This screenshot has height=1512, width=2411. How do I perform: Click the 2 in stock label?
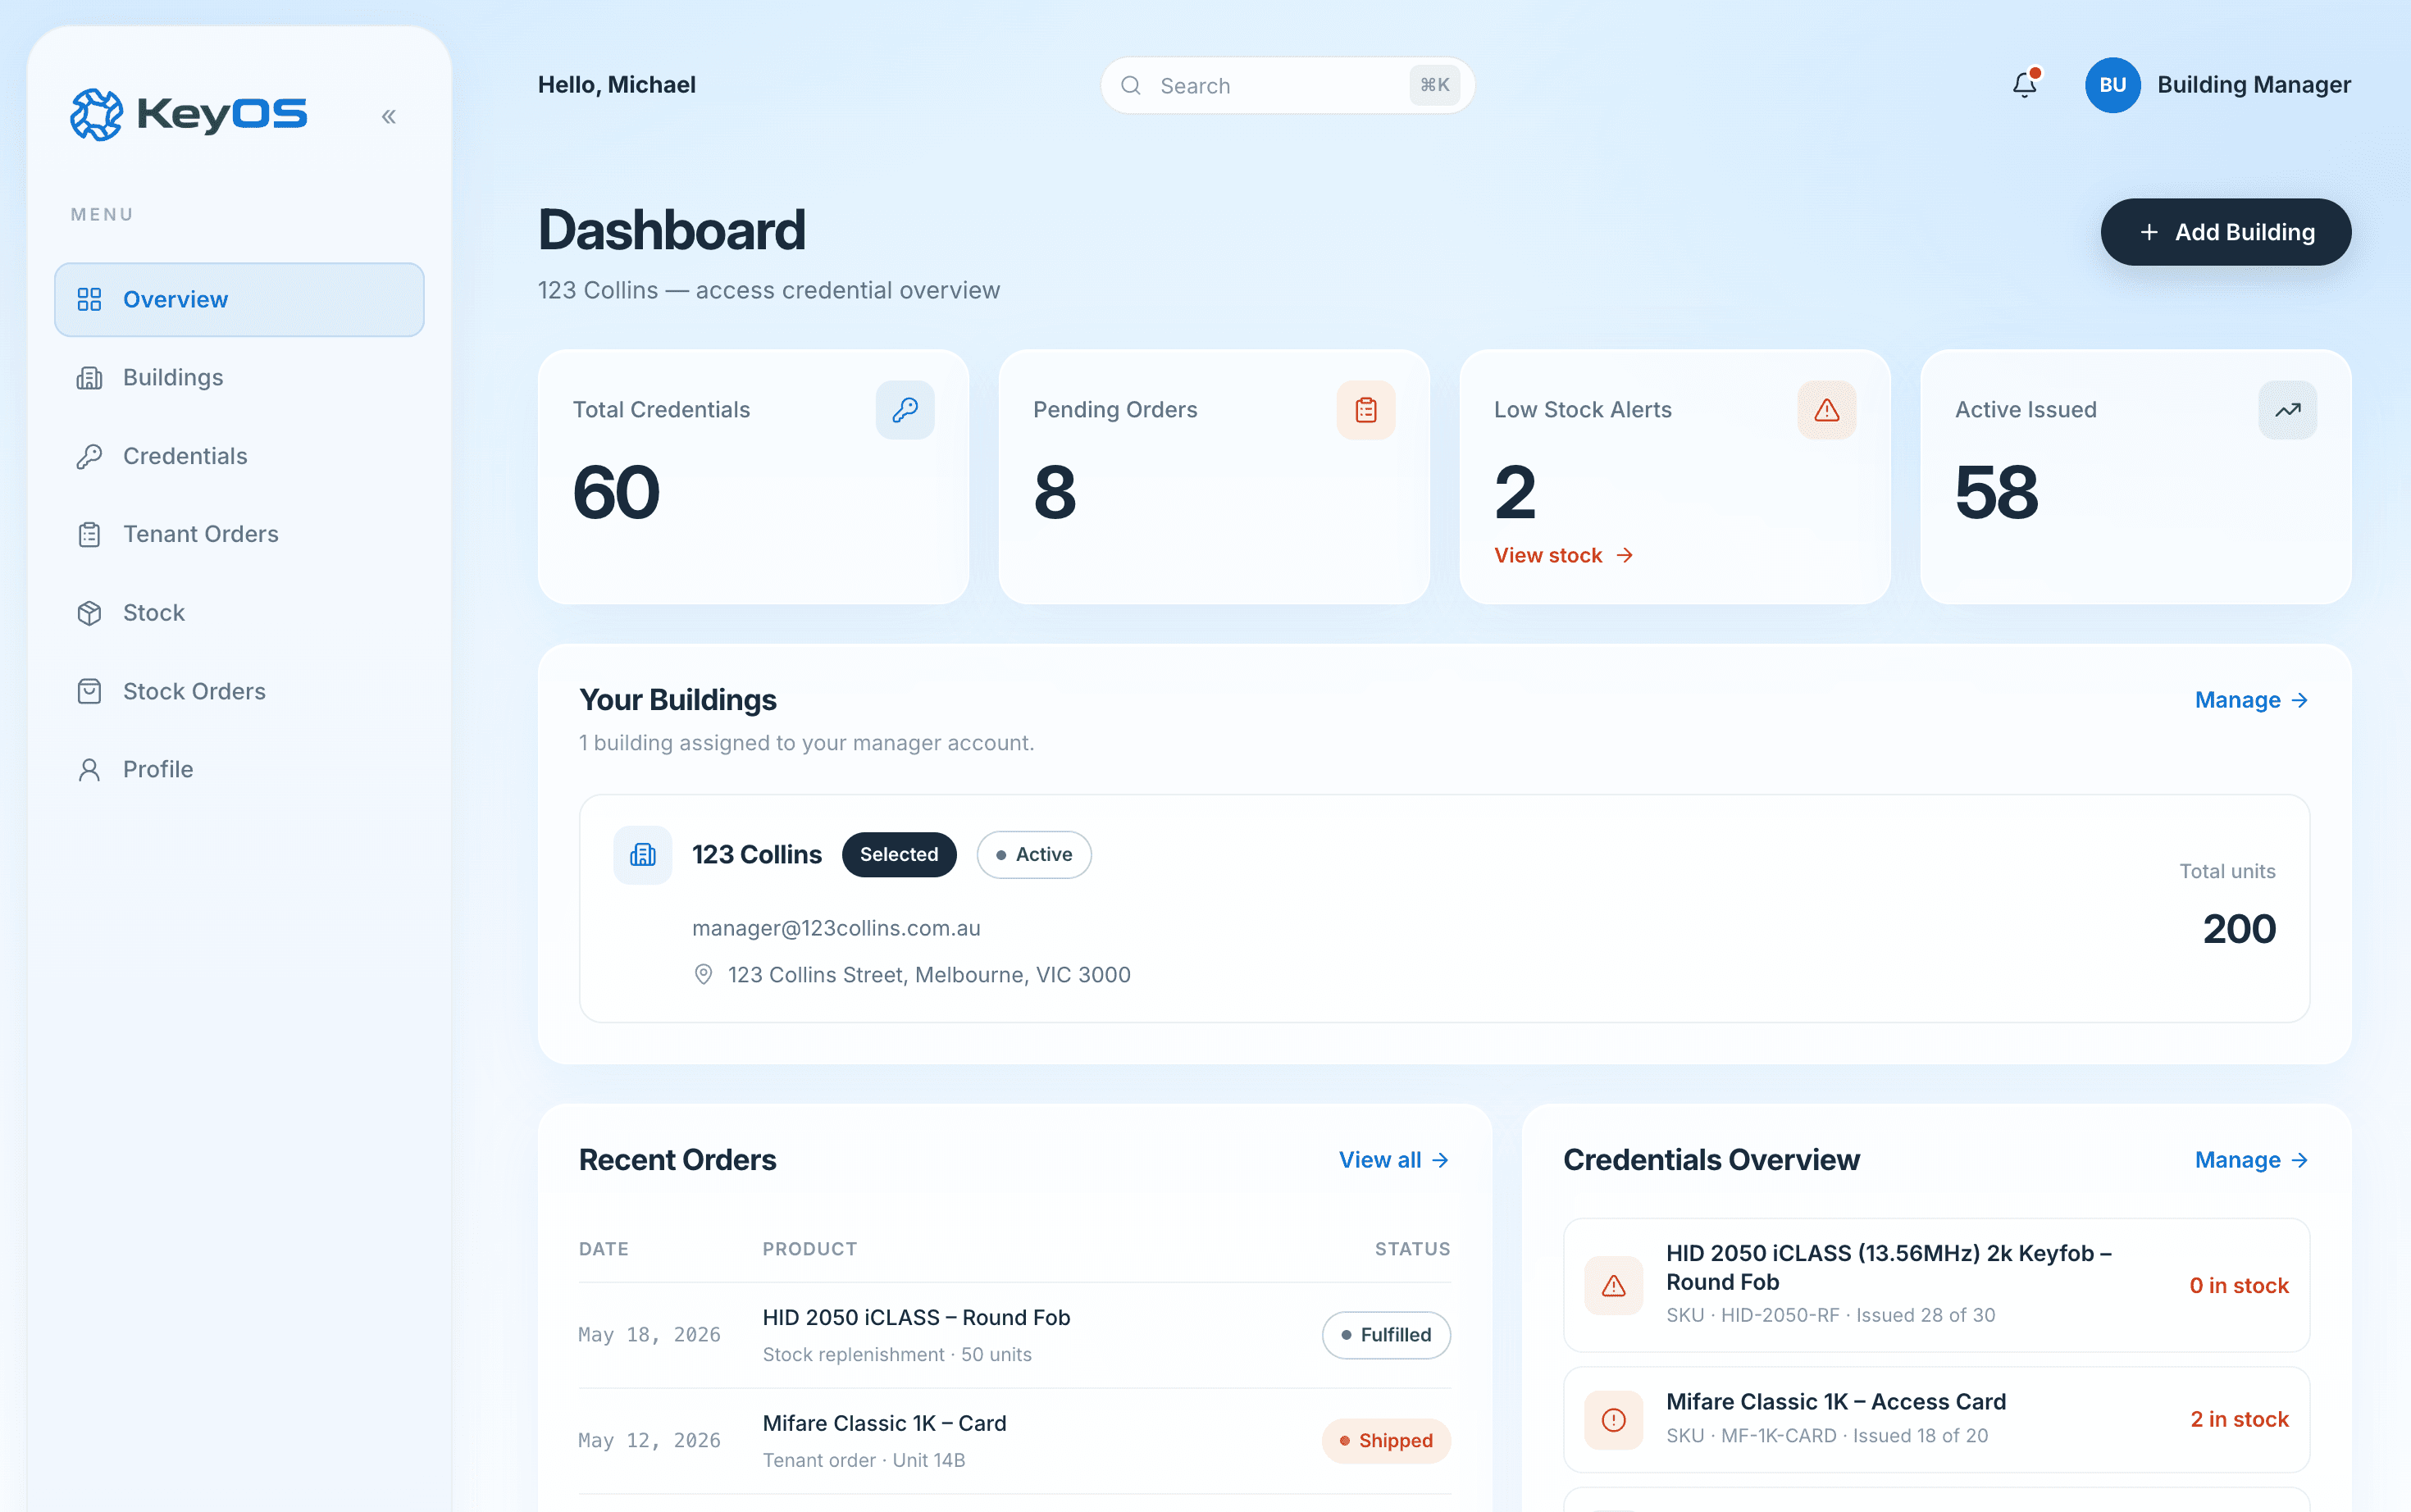2239,1420
